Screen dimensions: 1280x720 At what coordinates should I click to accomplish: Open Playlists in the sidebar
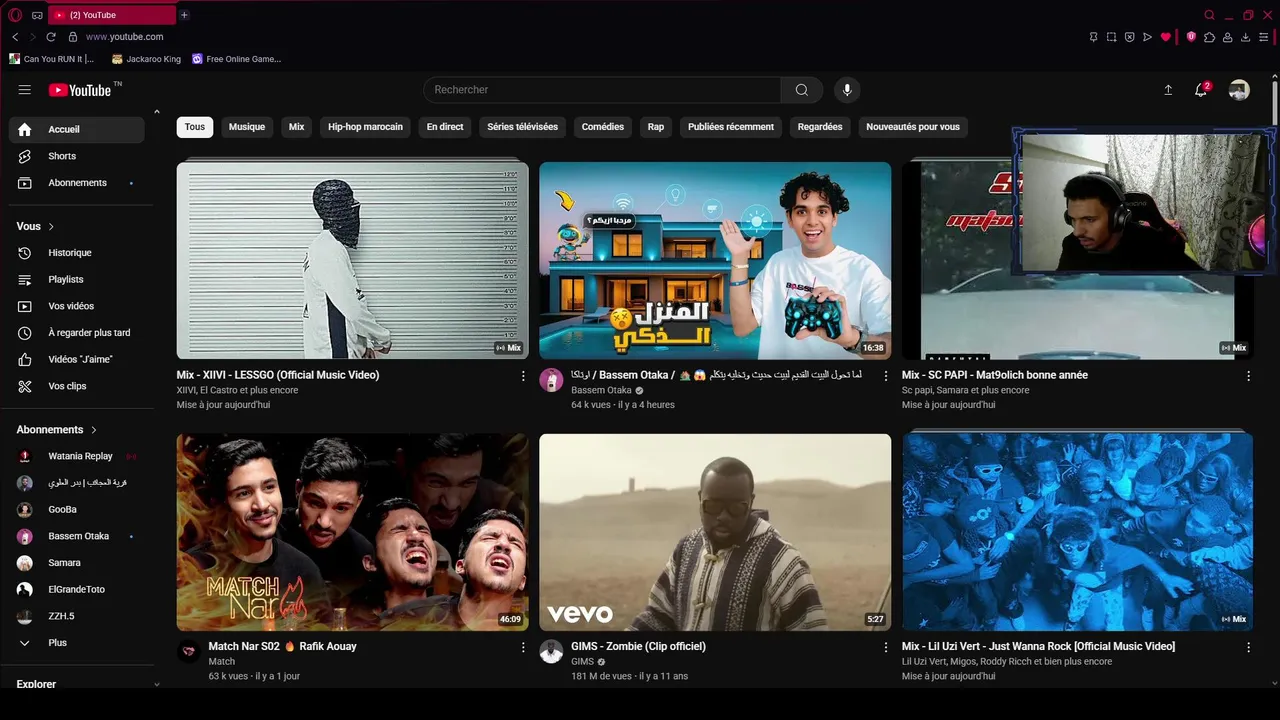[77, 279]
